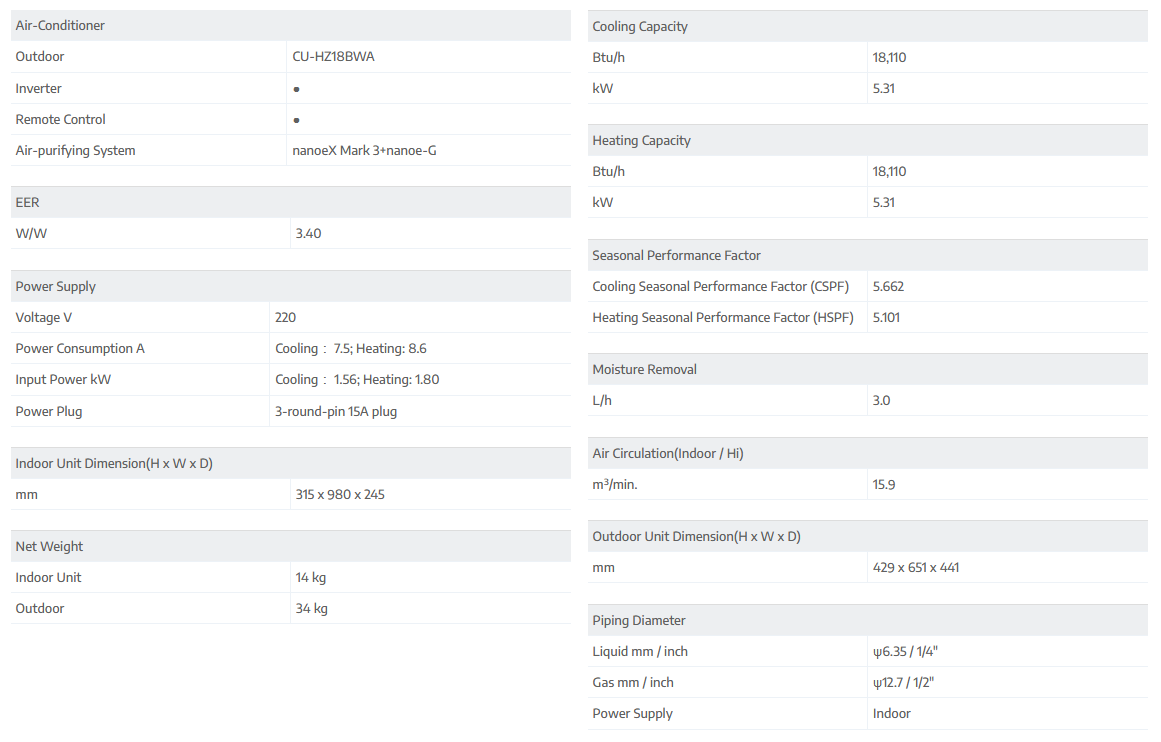Click the Moisture Removal value 3.0

(x=881, y=401)
